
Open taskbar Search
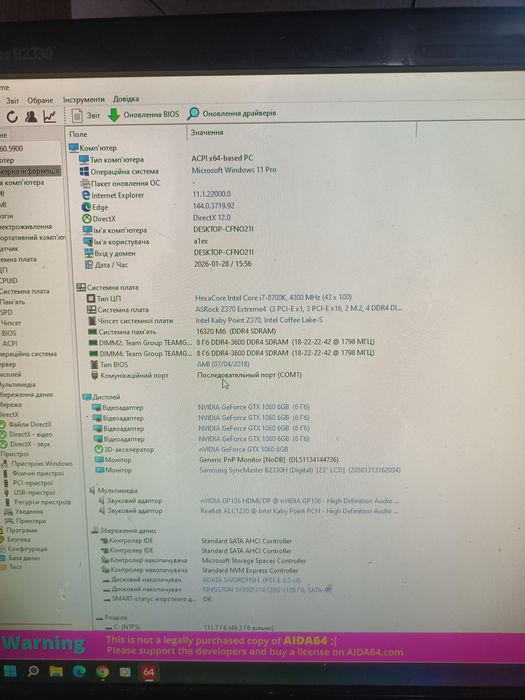click(33, 671)
